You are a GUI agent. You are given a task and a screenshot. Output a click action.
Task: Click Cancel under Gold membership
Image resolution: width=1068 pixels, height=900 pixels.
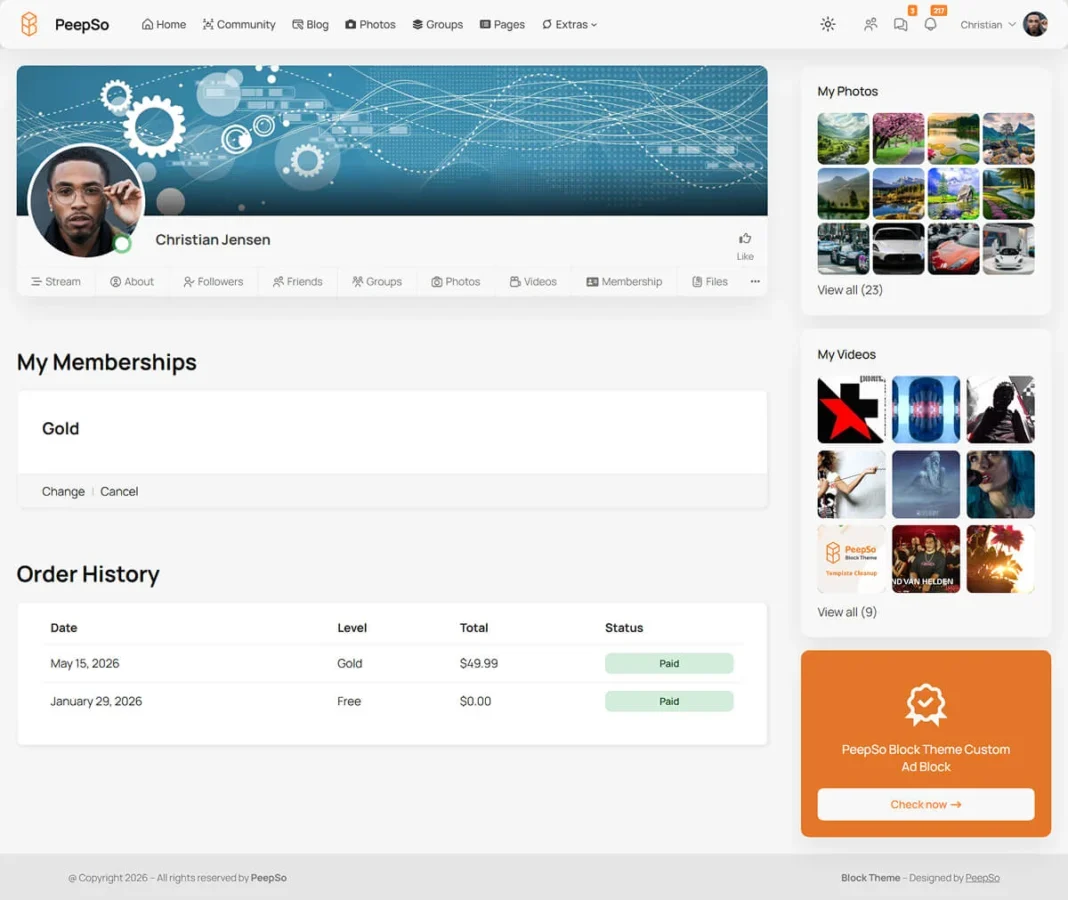click(x=119, y=491)
